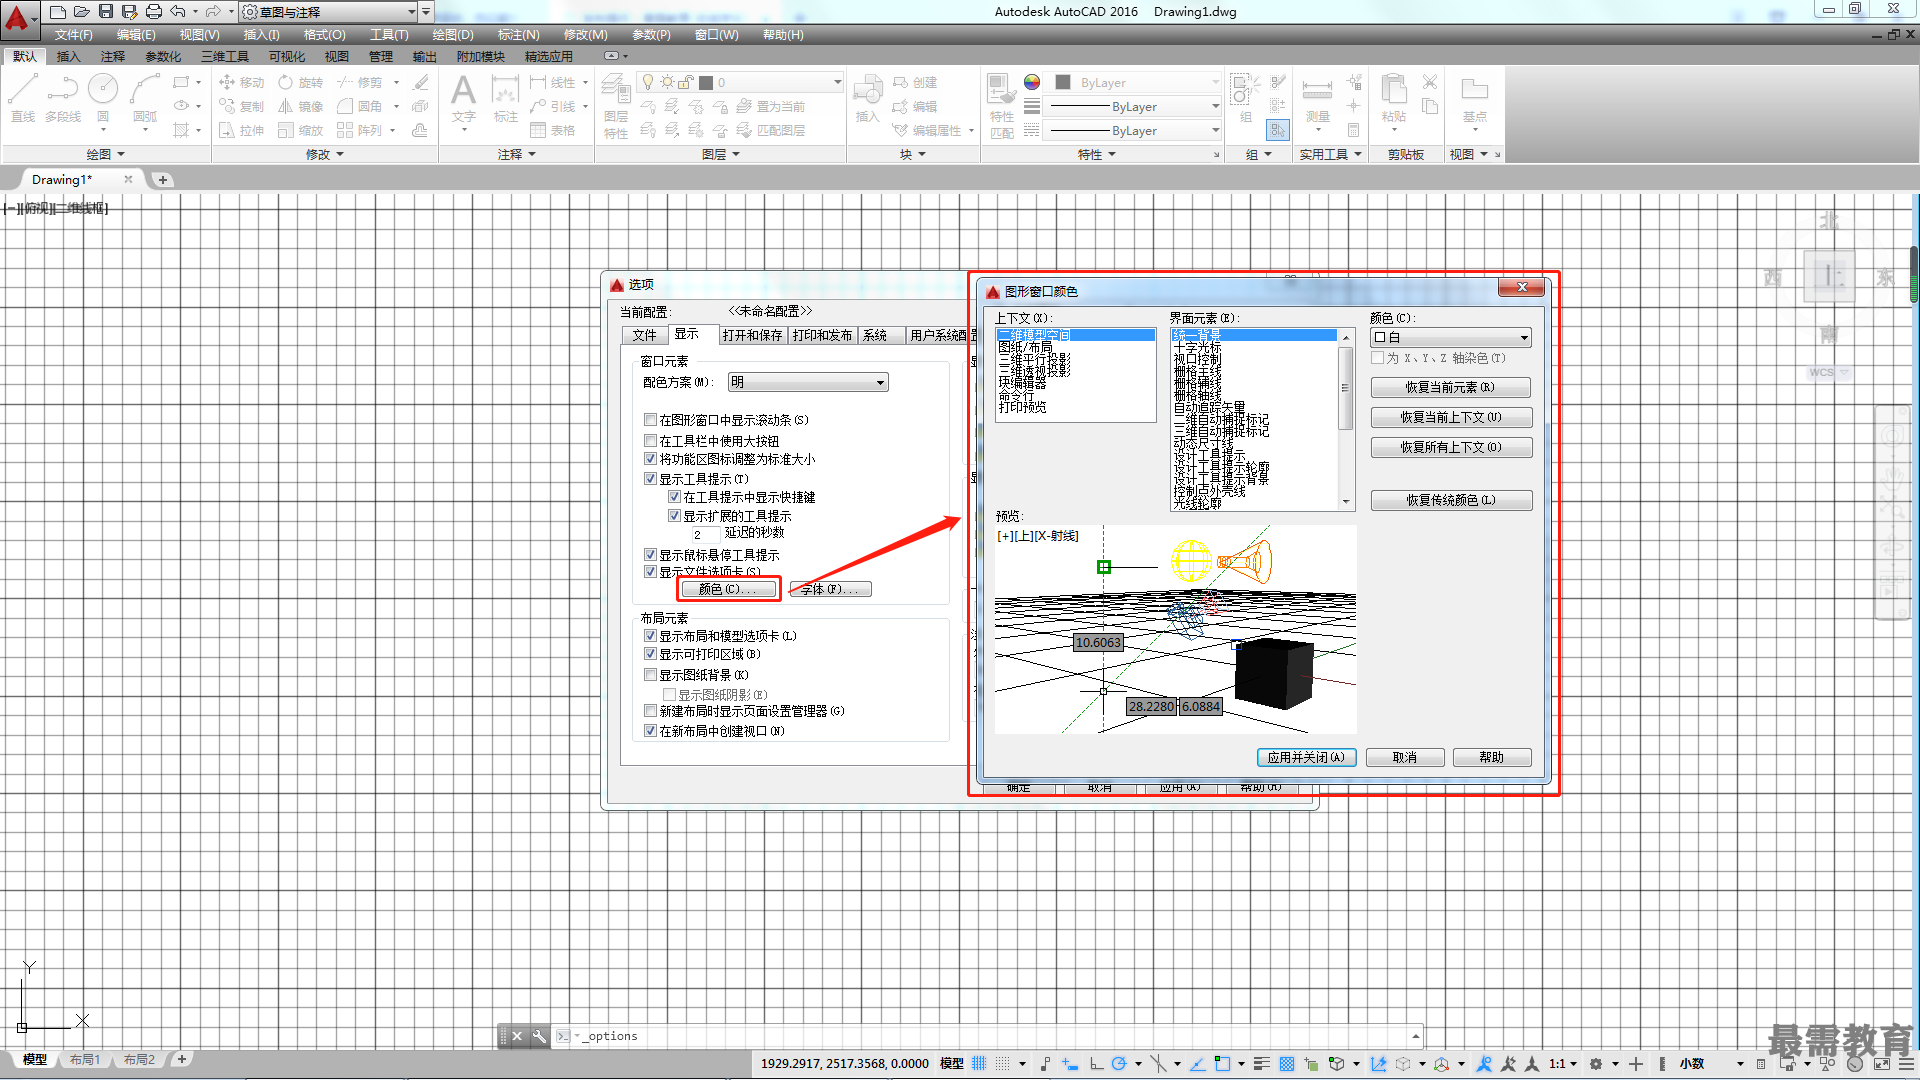
Task: Click the 字体(F)... button in Options
Action: click(831, 589)
